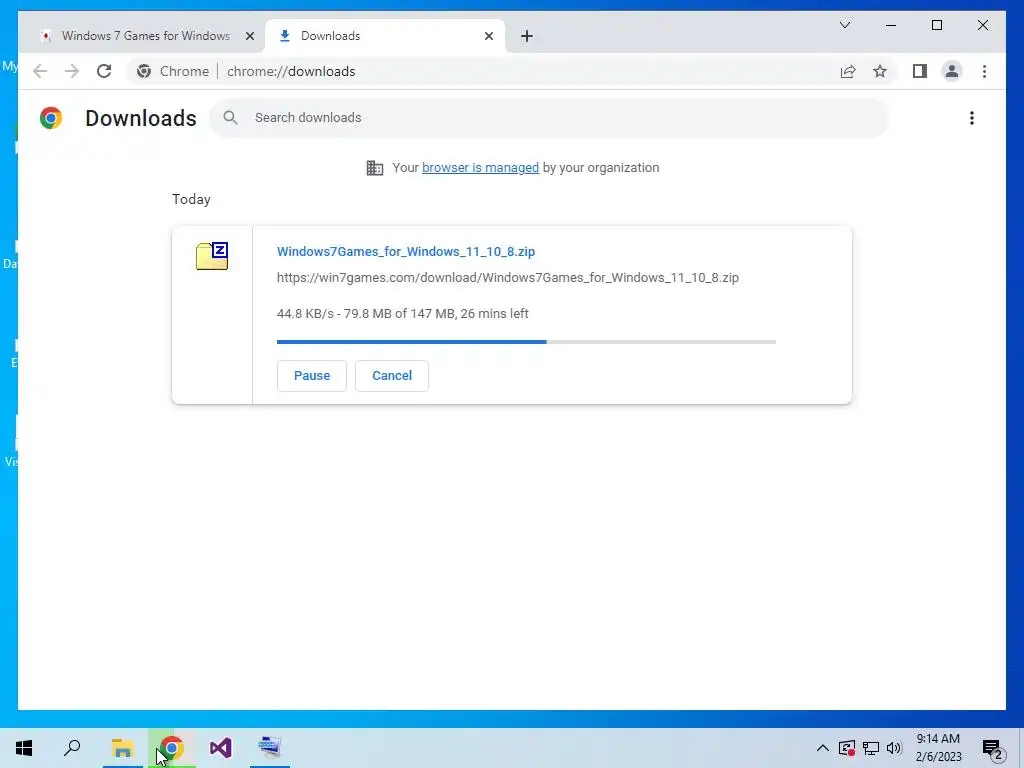Cancel the zip download
The image size is (1024, 768).
(392, 376)
